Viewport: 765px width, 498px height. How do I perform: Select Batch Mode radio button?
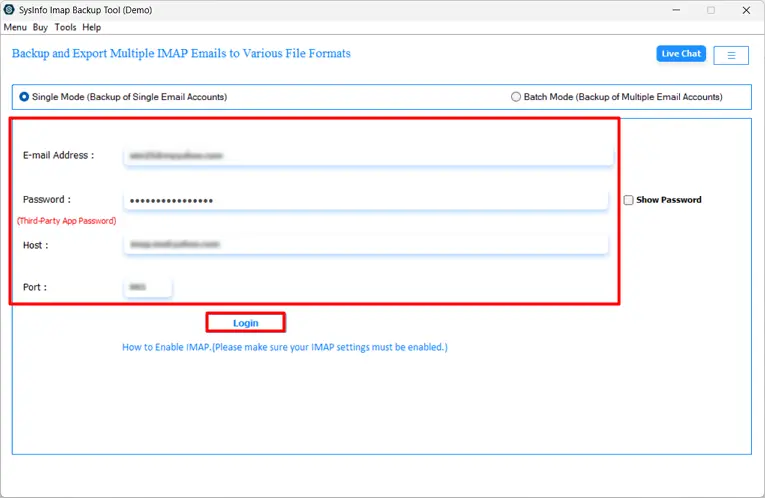tap(516, 97)
